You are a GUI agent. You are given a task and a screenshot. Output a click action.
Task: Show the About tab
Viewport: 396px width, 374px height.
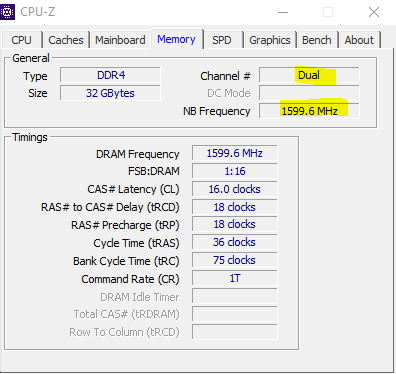[x=359, y=40]
